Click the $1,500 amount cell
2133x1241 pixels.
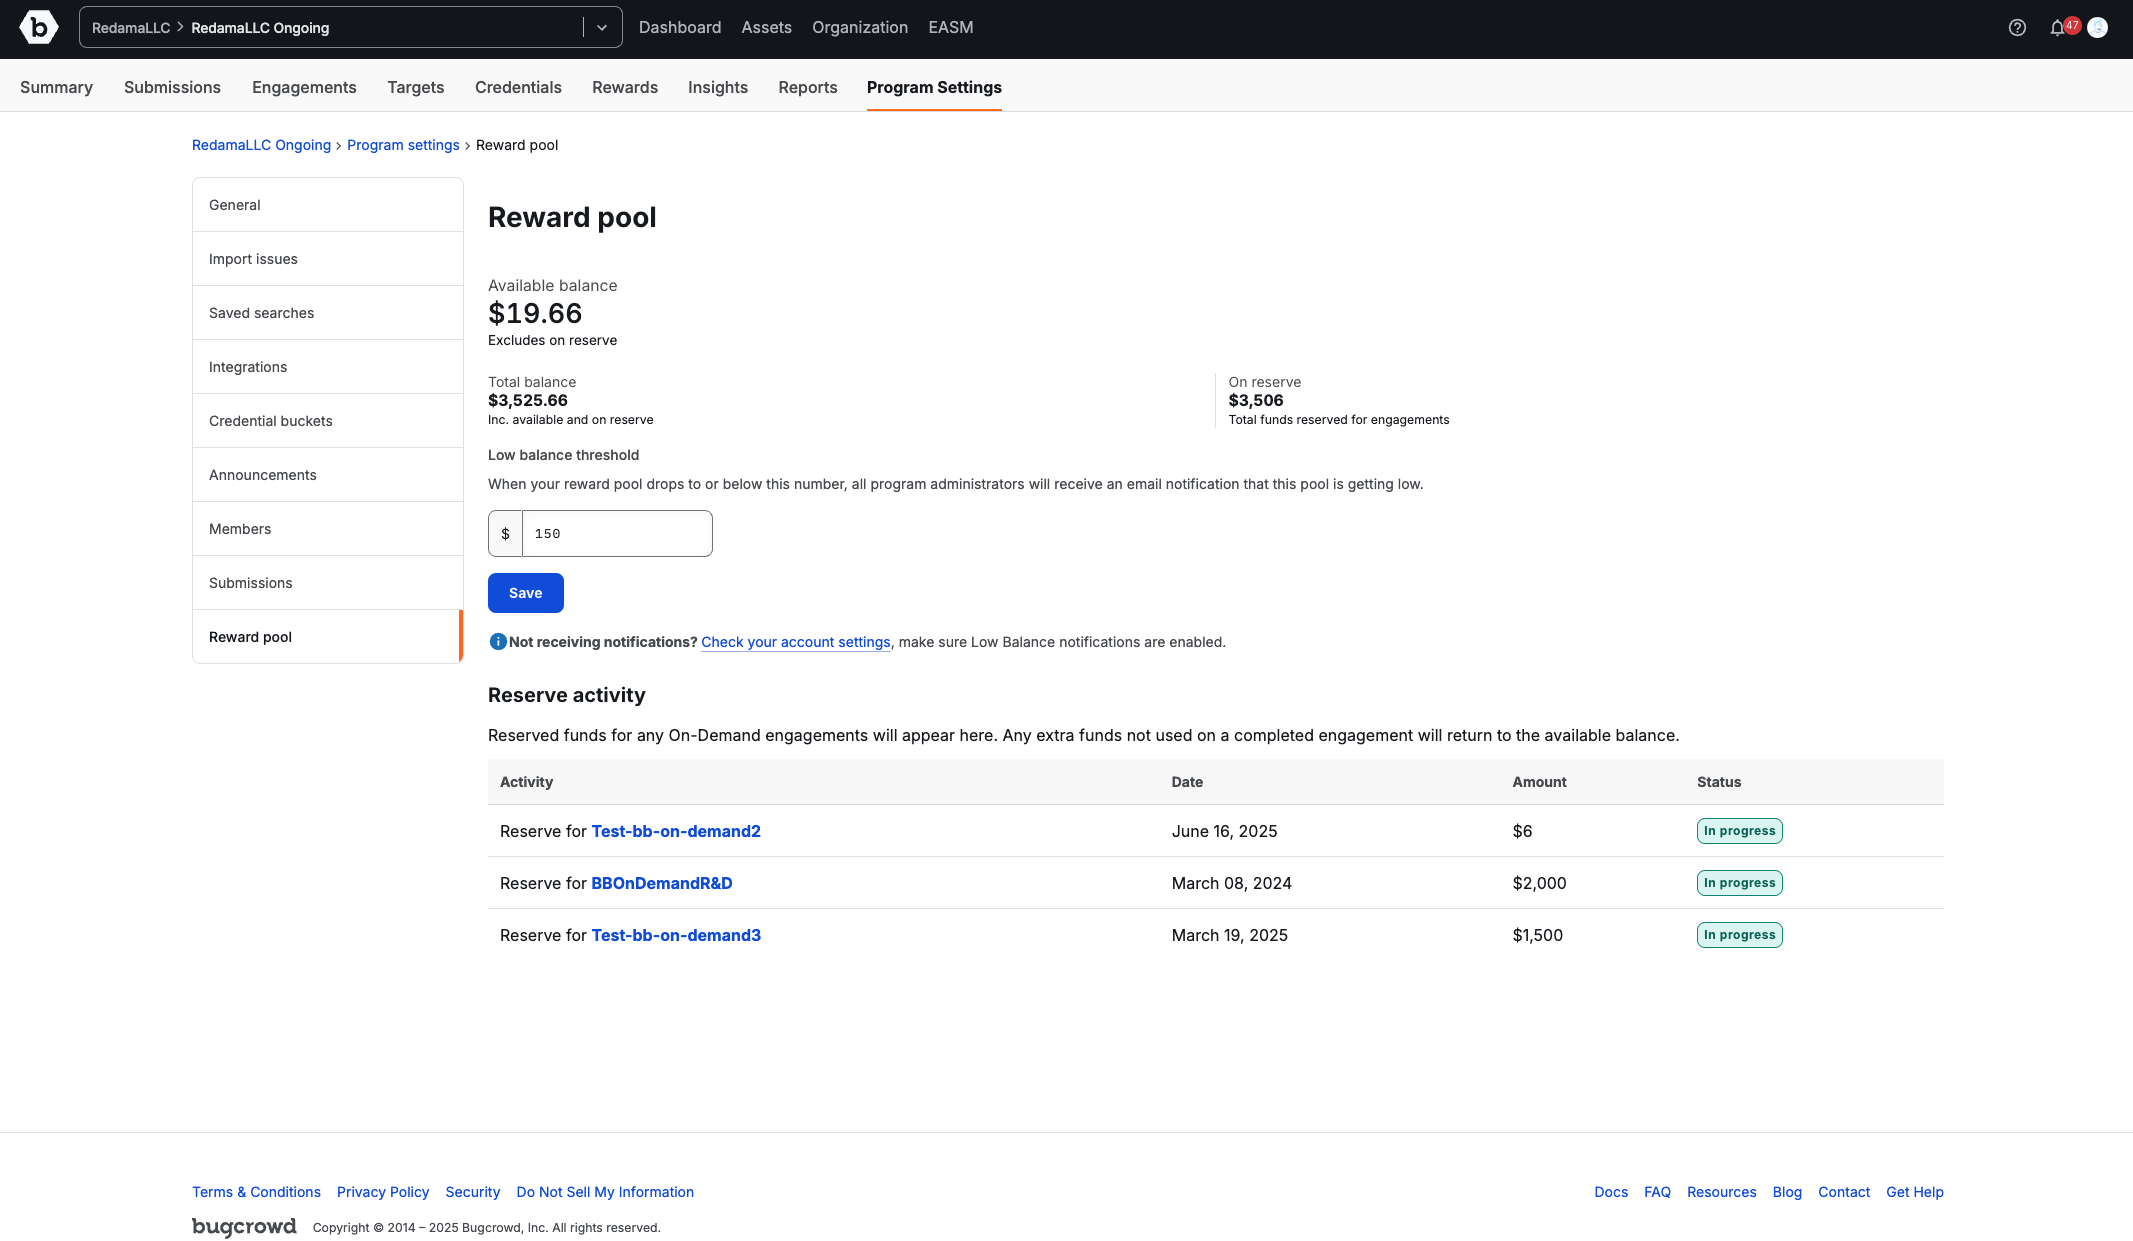1538,935
